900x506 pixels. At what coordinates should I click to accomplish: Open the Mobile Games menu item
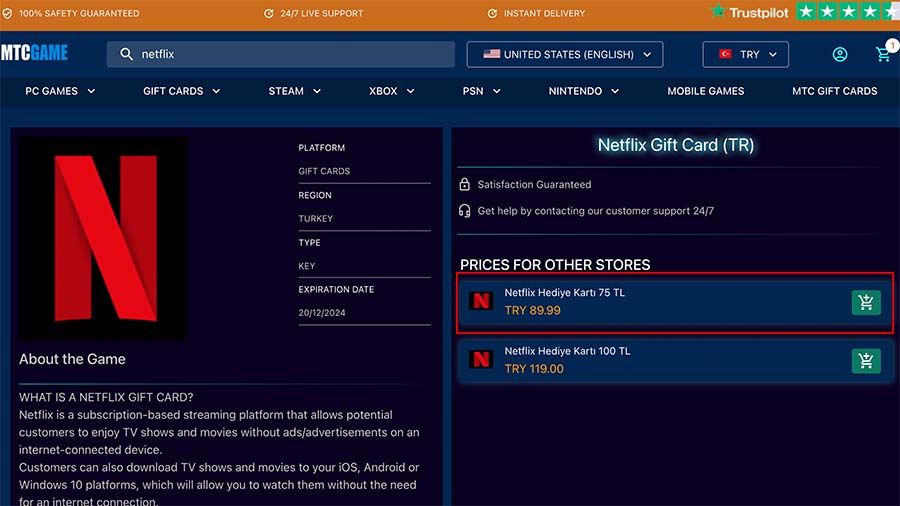705,91
